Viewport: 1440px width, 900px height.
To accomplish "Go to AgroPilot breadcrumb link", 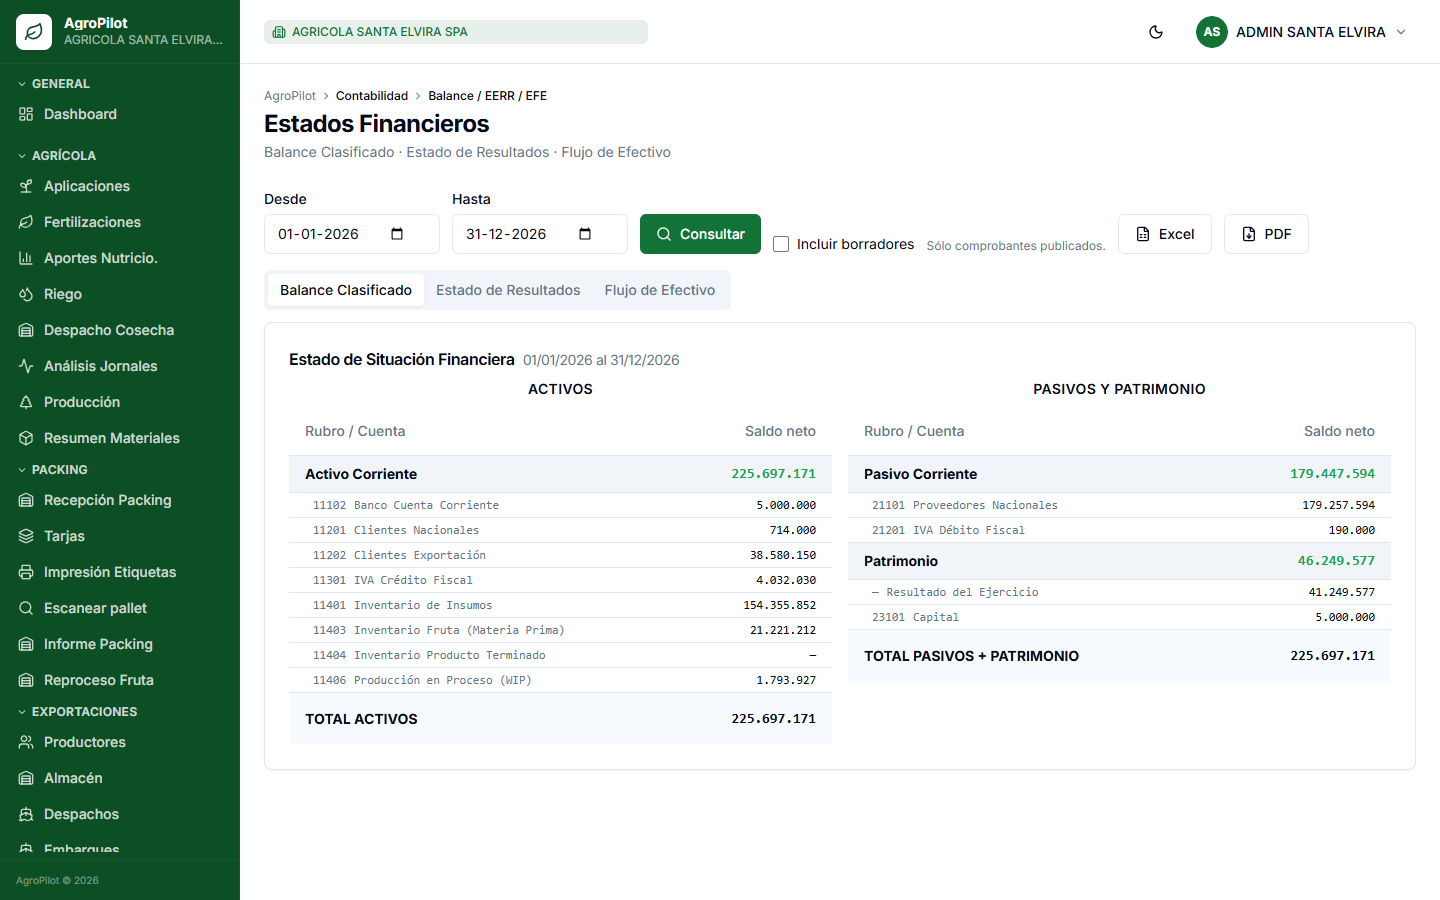I will [290, 96].
